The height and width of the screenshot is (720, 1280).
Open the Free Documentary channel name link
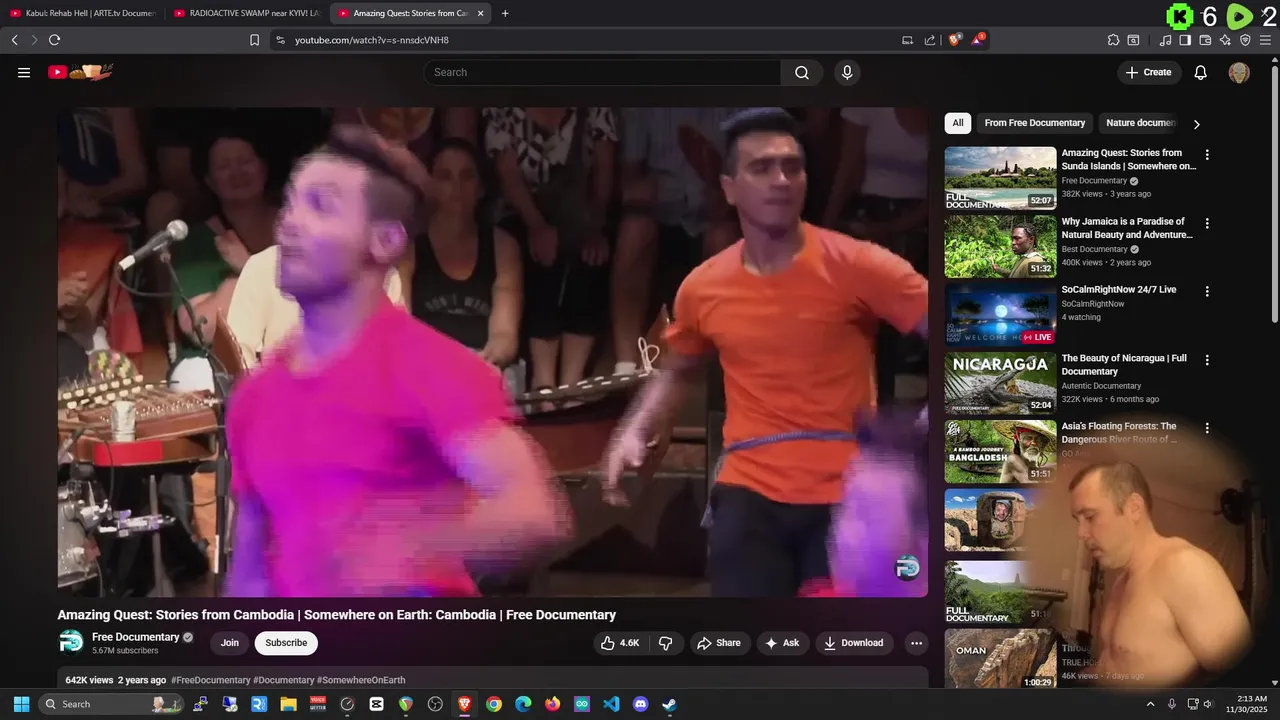[136, 637]
